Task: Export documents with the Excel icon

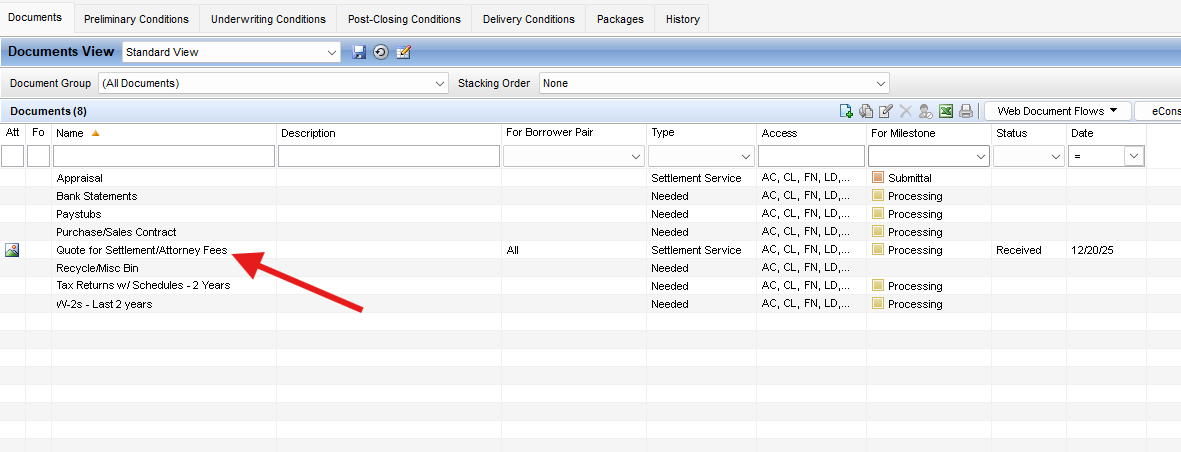Action: tap(946, 111)
